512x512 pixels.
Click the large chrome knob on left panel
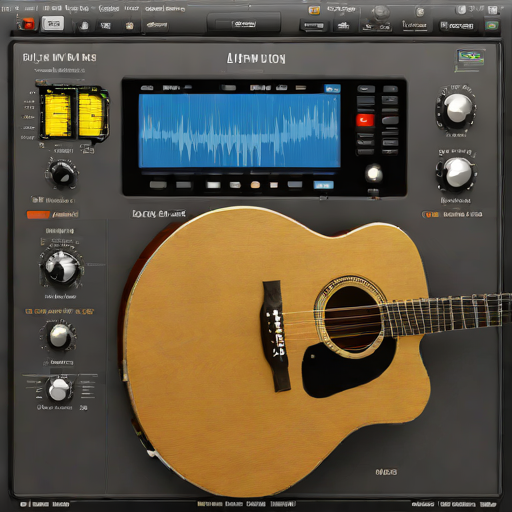pyautogui.click(x=61, y=268)
